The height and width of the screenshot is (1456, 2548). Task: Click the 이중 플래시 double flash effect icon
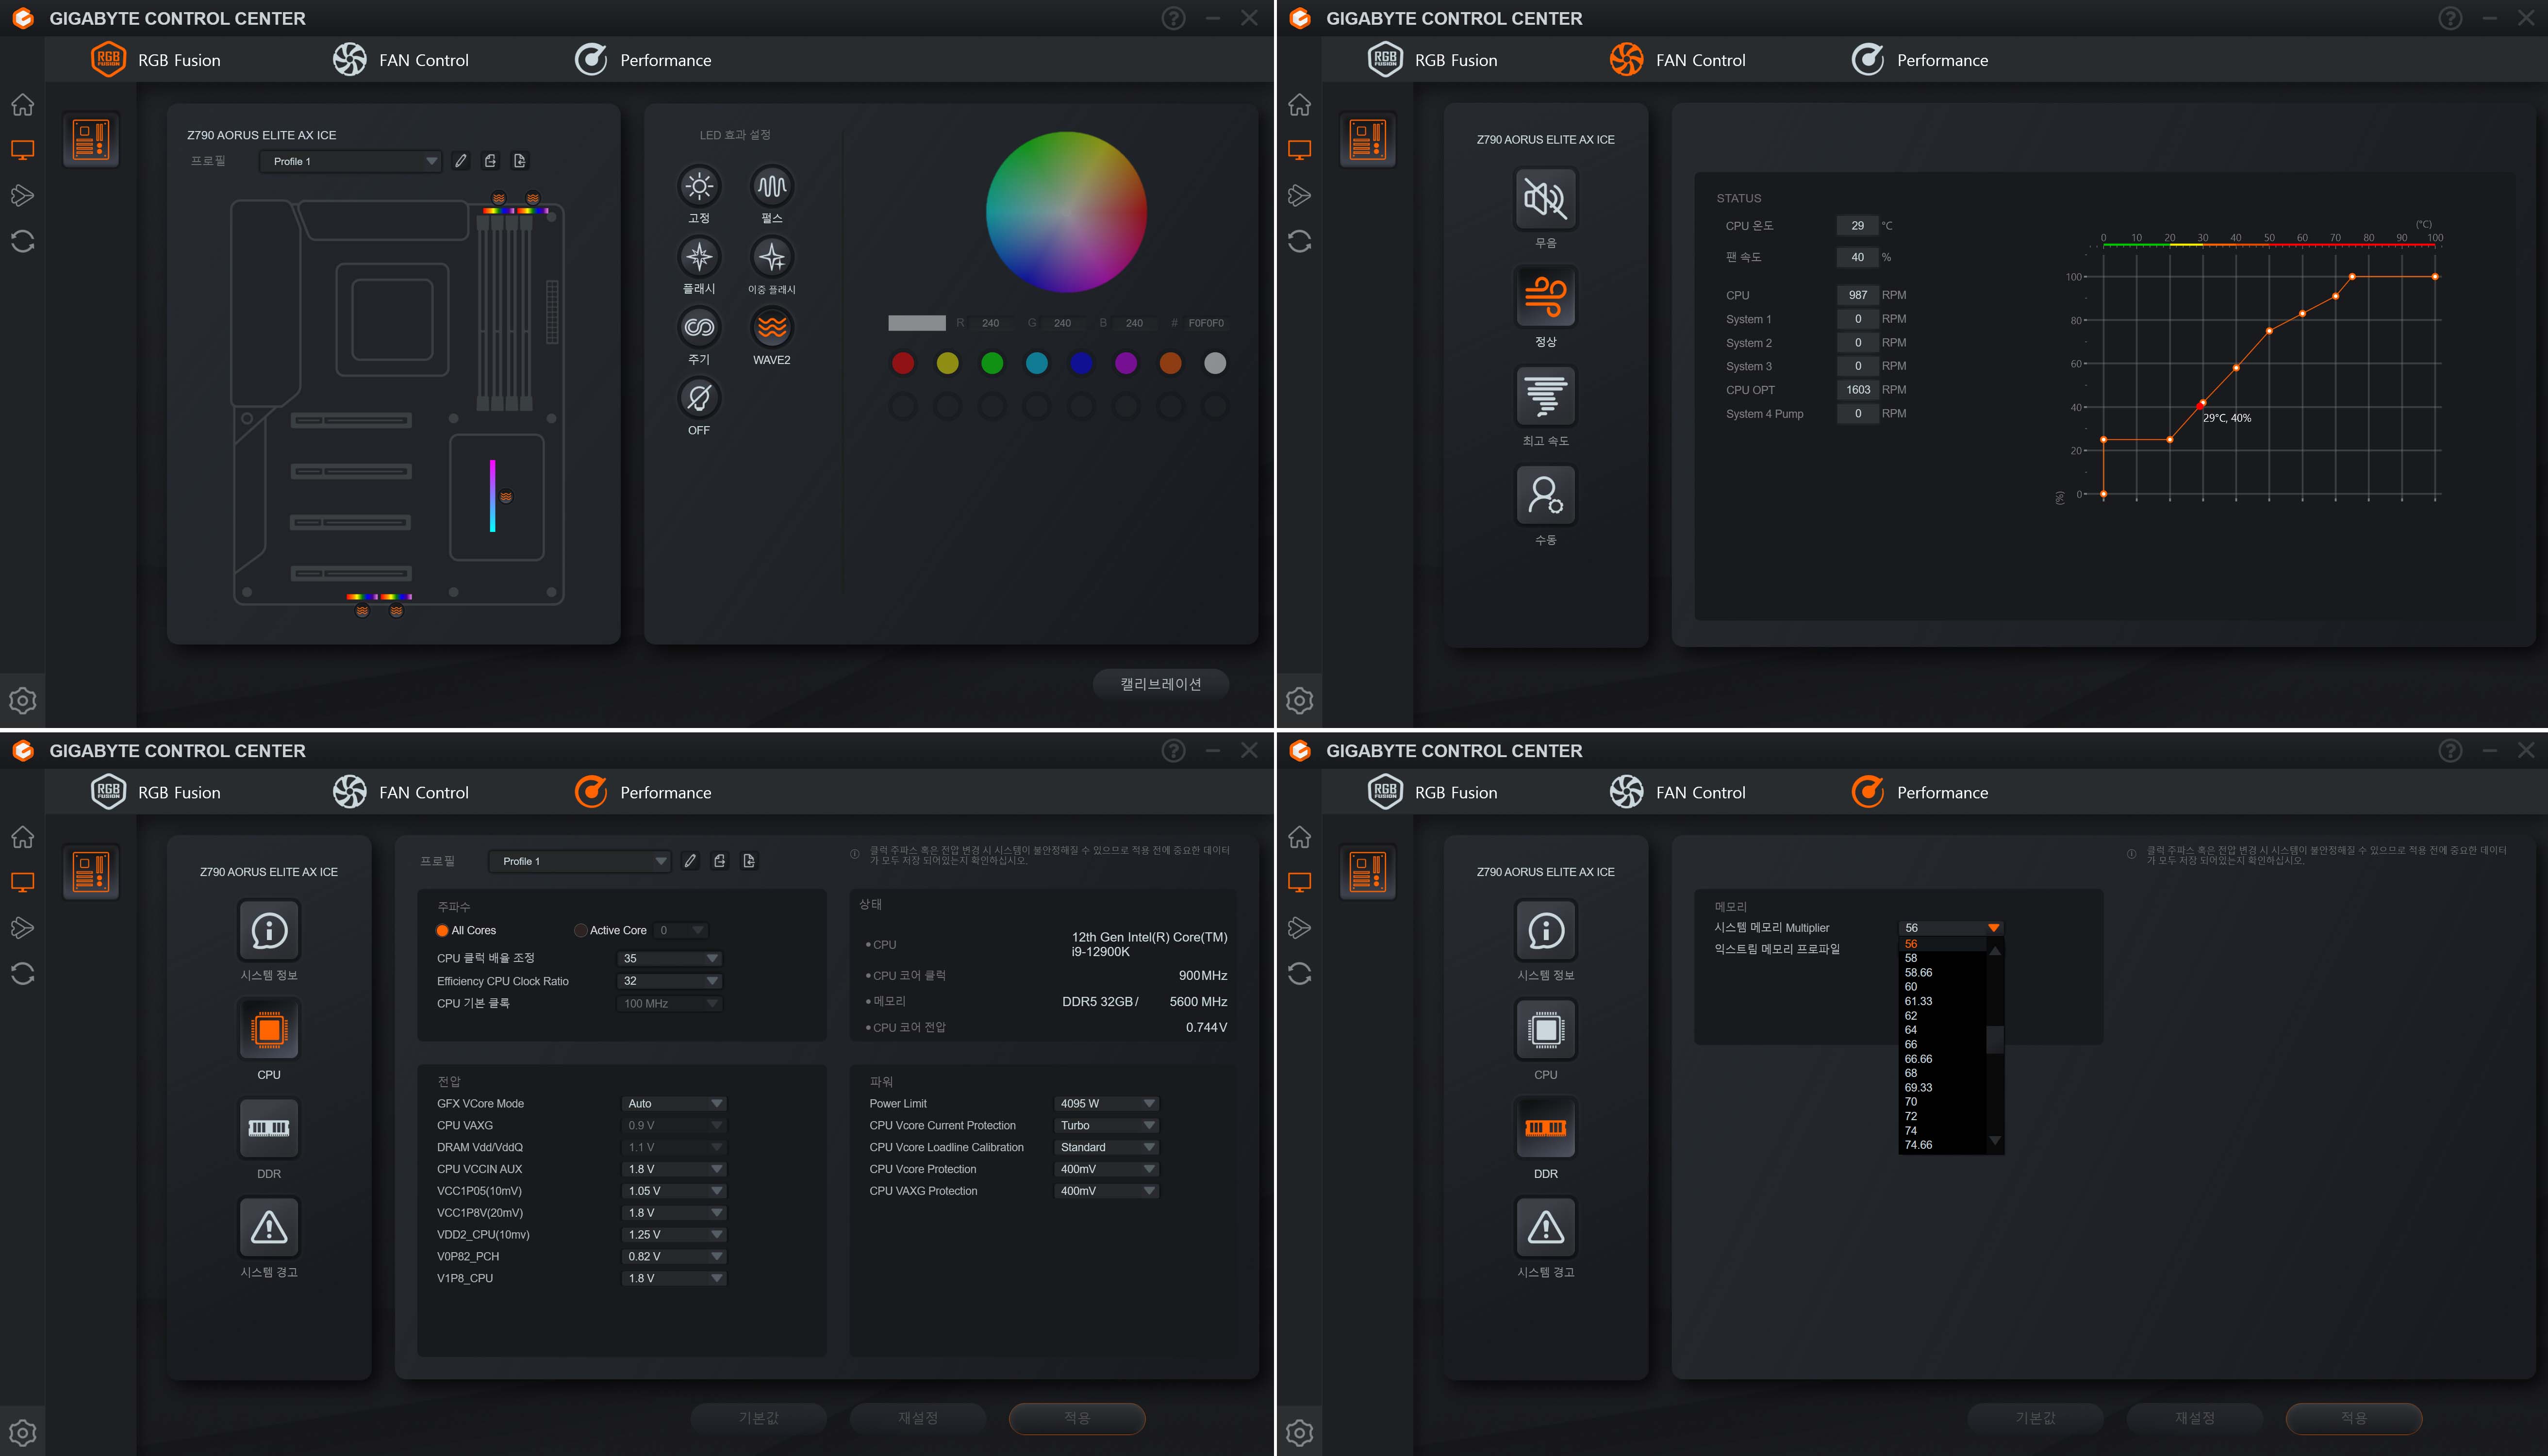771,258
